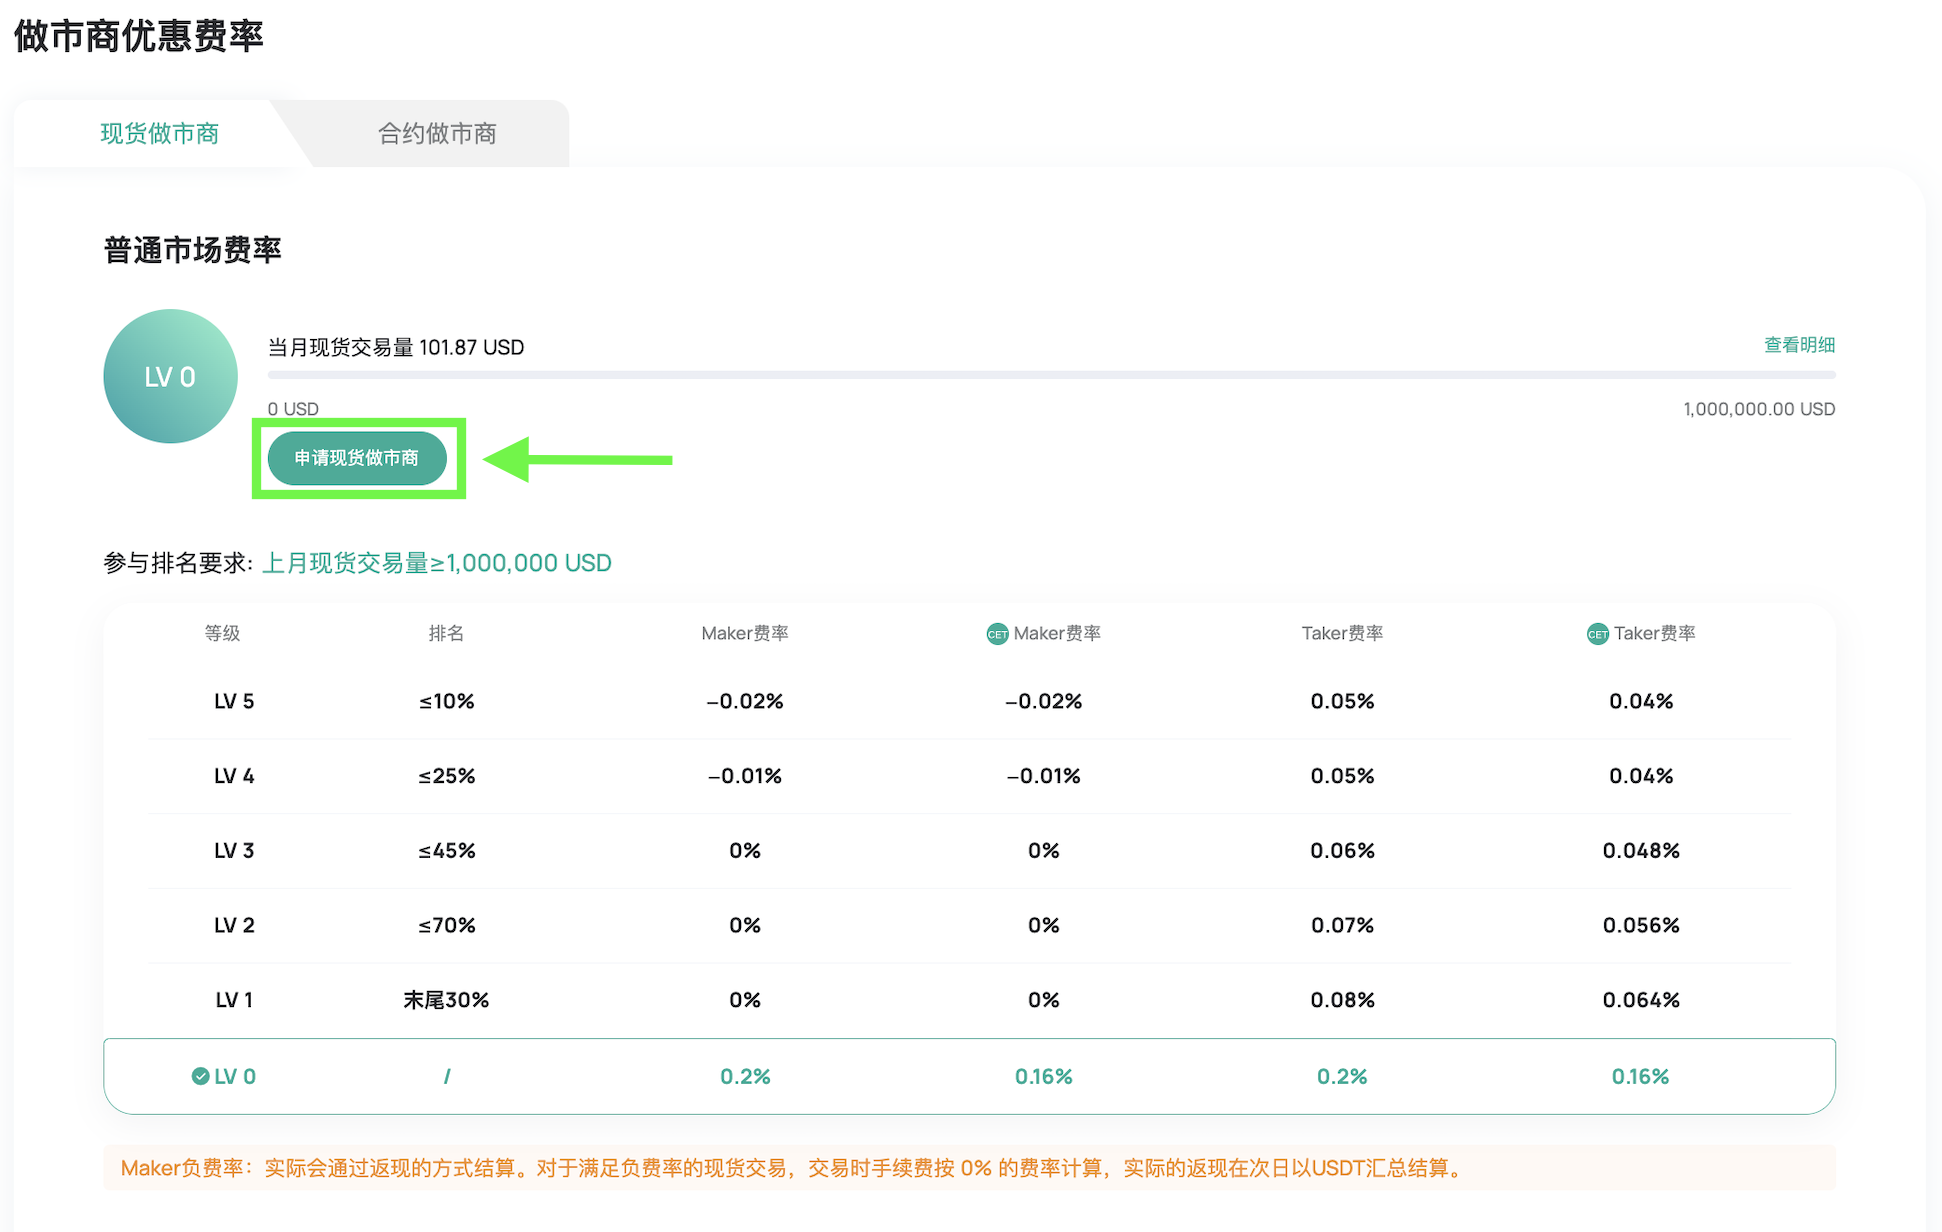Click the 做市商优惠费率 page title

click(138, 36)
